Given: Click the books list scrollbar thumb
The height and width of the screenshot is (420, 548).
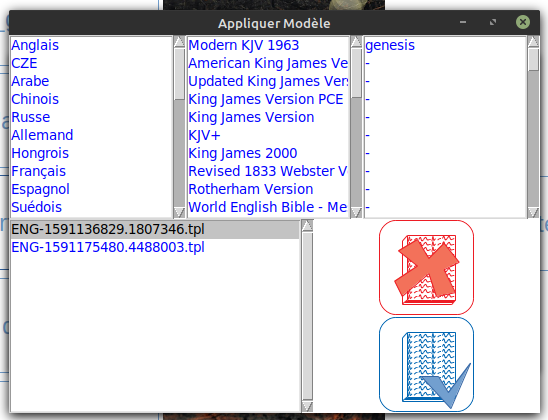Looking at the screenshot, I should tap(533, 60).
